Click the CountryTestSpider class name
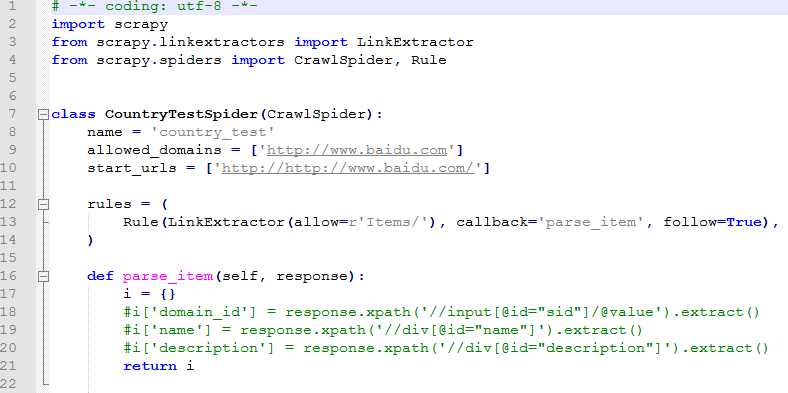 (182, 114)
